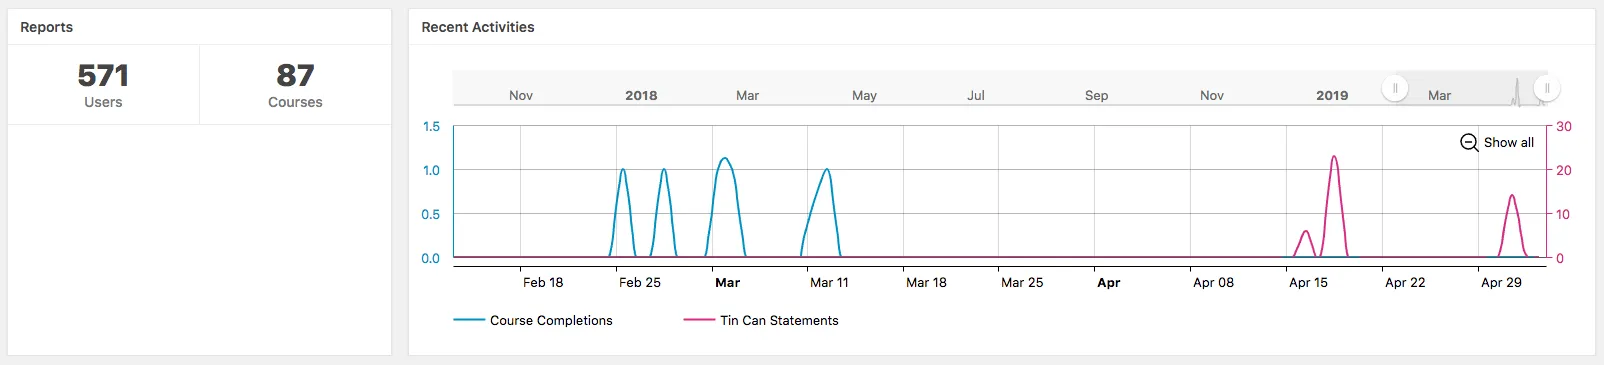Click the pink peak near Apr 29

pyautogui.click(x=1512, y=196)
